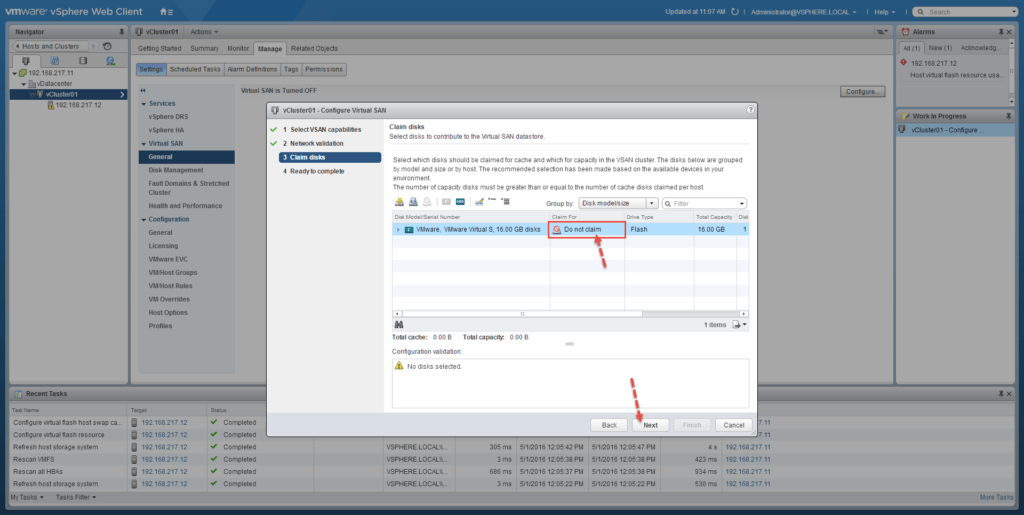Open the Help dropdown menu
Screen dimensions: 1024x515
coord(884,12)
